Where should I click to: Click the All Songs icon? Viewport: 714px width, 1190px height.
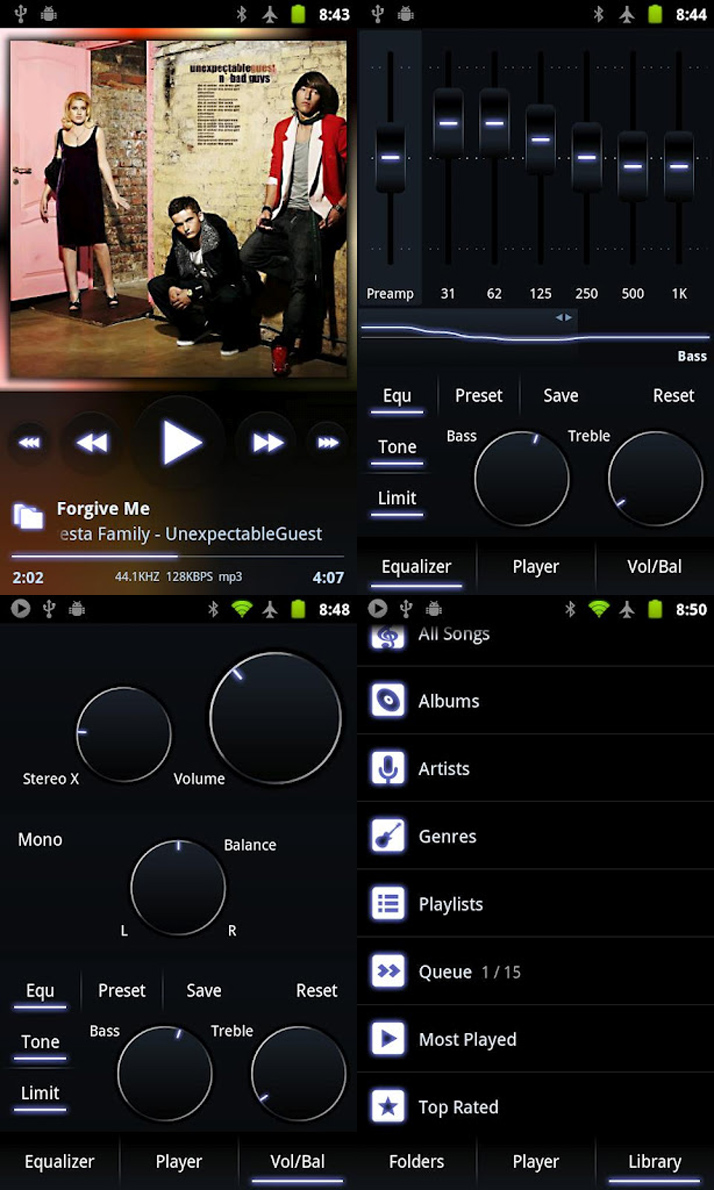pos(388,634)
